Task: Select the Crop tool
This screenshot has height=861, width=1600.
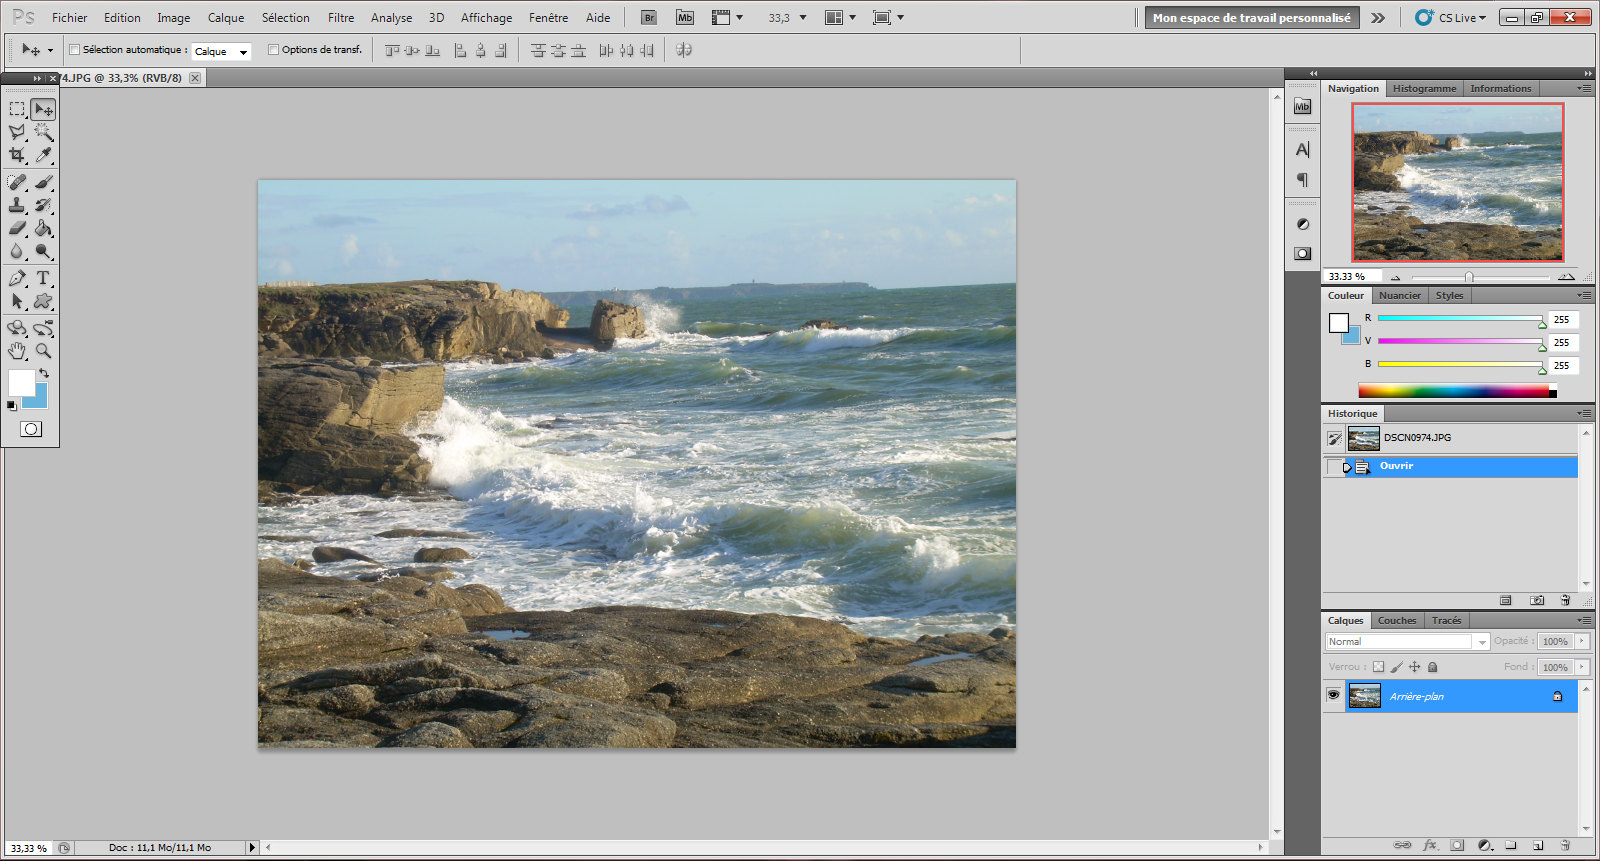Action: click(x=17, y=155)
